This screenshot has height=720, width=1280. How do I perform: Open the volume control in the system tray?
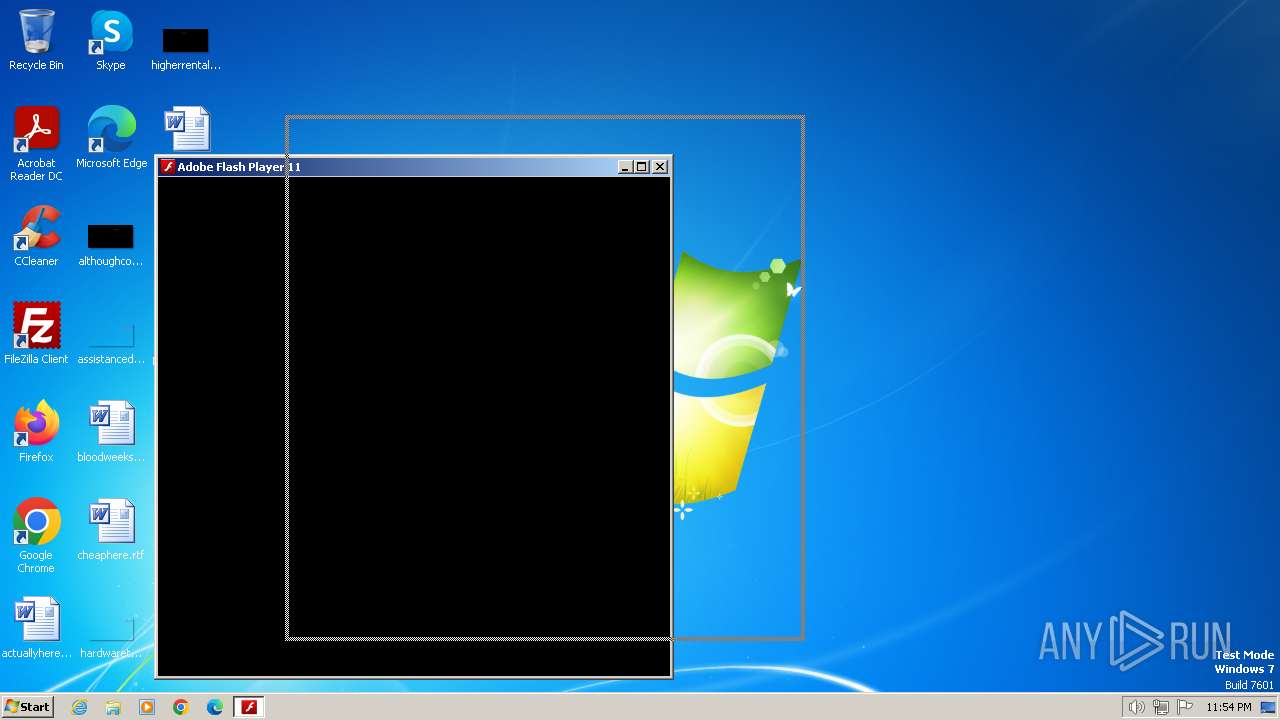tap(1137, 707)
